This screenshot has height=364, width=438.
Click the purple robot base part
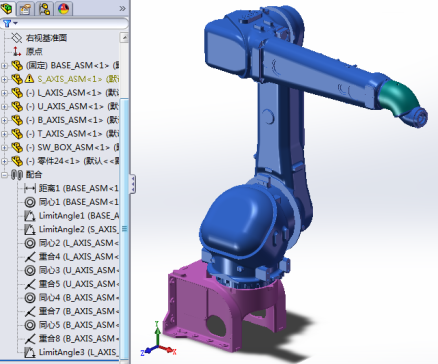click(x=204, y=302)
